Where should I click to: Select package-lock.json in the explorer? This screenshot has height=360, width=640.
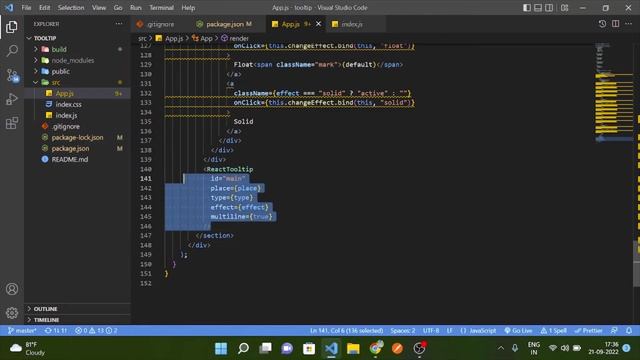(78, 137)
